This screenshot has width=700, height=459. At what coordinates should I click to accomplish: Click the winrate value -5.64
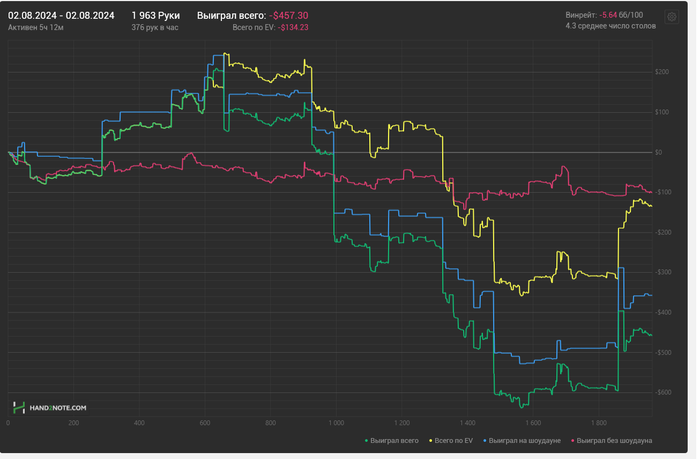pos(608,15)
